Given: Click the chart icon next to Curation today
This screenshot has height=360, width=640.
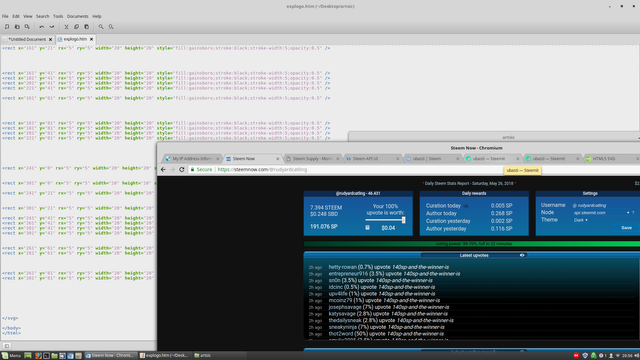Looking at the screenshot, I should (466, 206).
